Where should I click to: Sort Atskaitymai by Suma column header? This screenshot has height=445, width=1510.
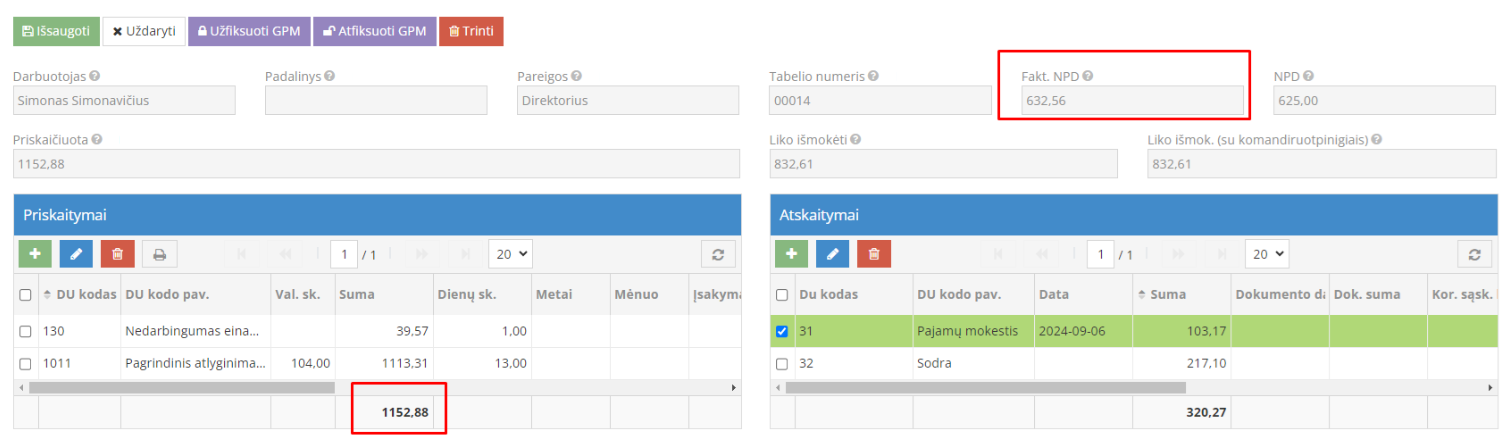coord(1165,295)
